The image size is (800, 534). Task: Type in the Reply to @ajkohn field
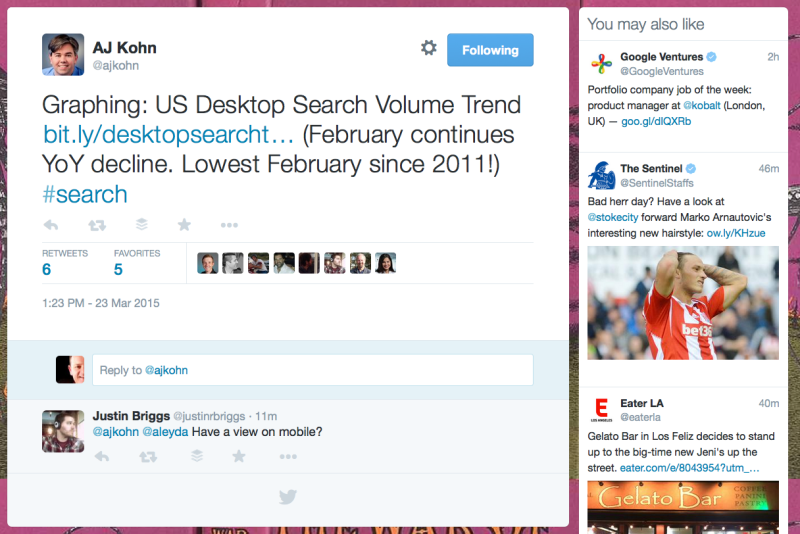click(x=312, y=370)
